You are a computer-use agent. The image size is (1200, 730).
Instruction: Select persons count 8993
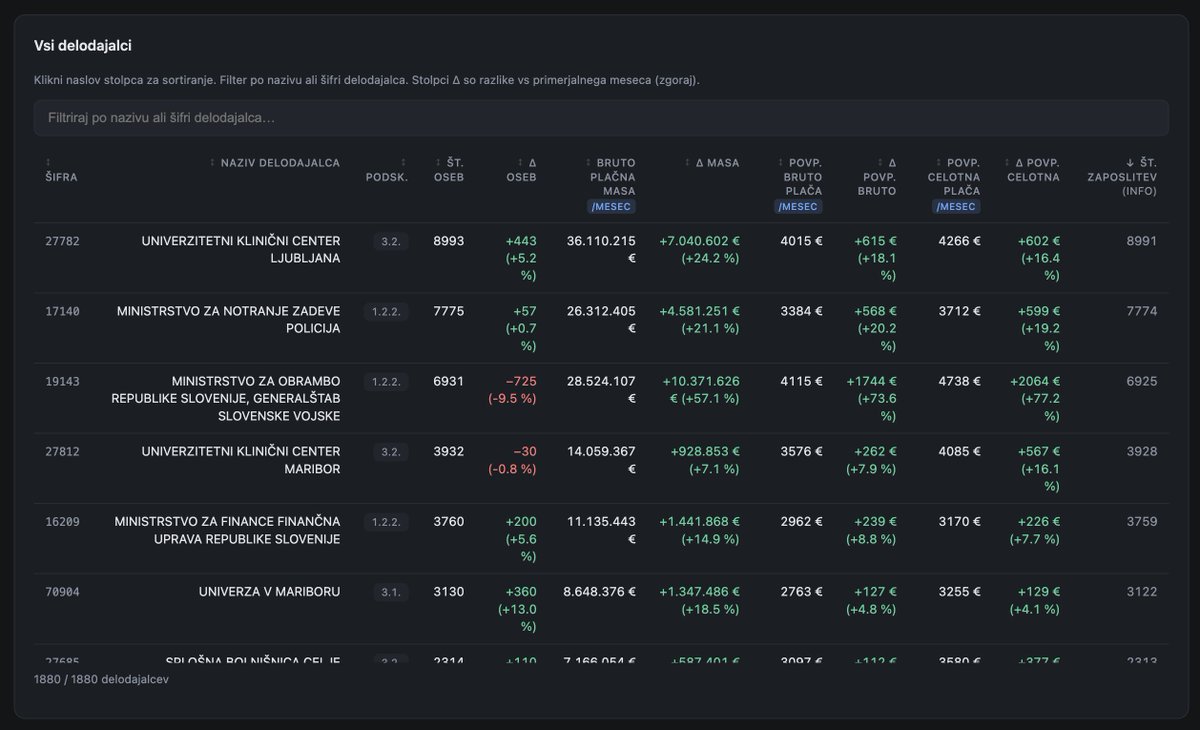point(448,241)
